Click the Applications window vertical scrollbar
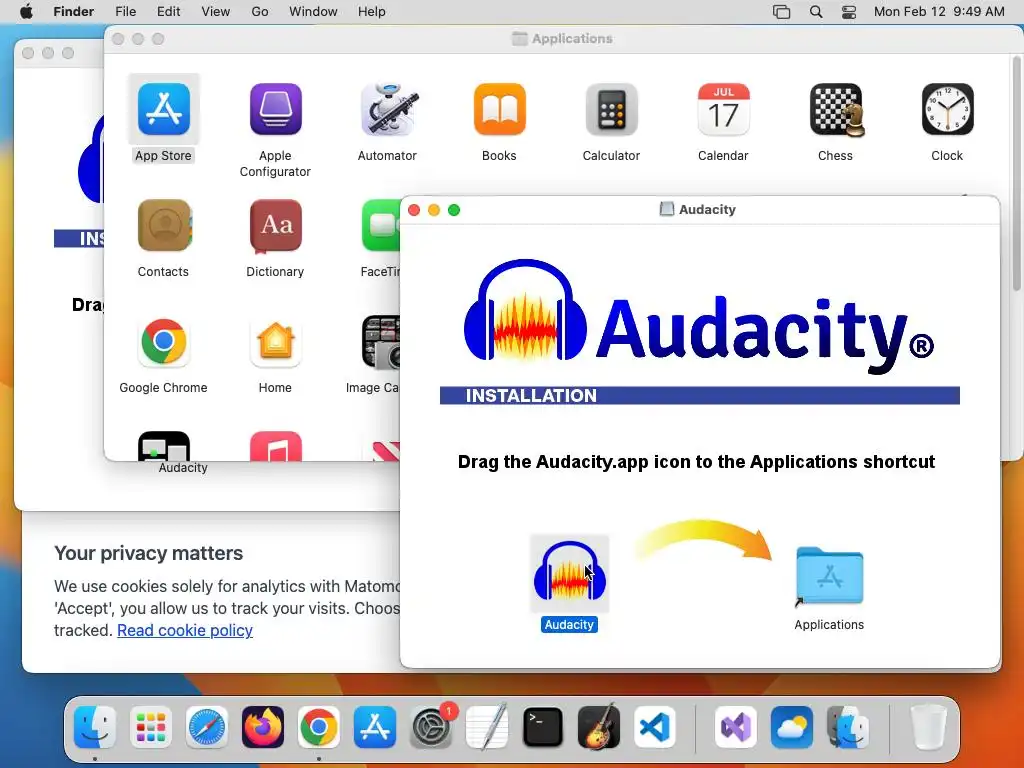The width and height of the screenshot is (1024, 768). 1017,173
